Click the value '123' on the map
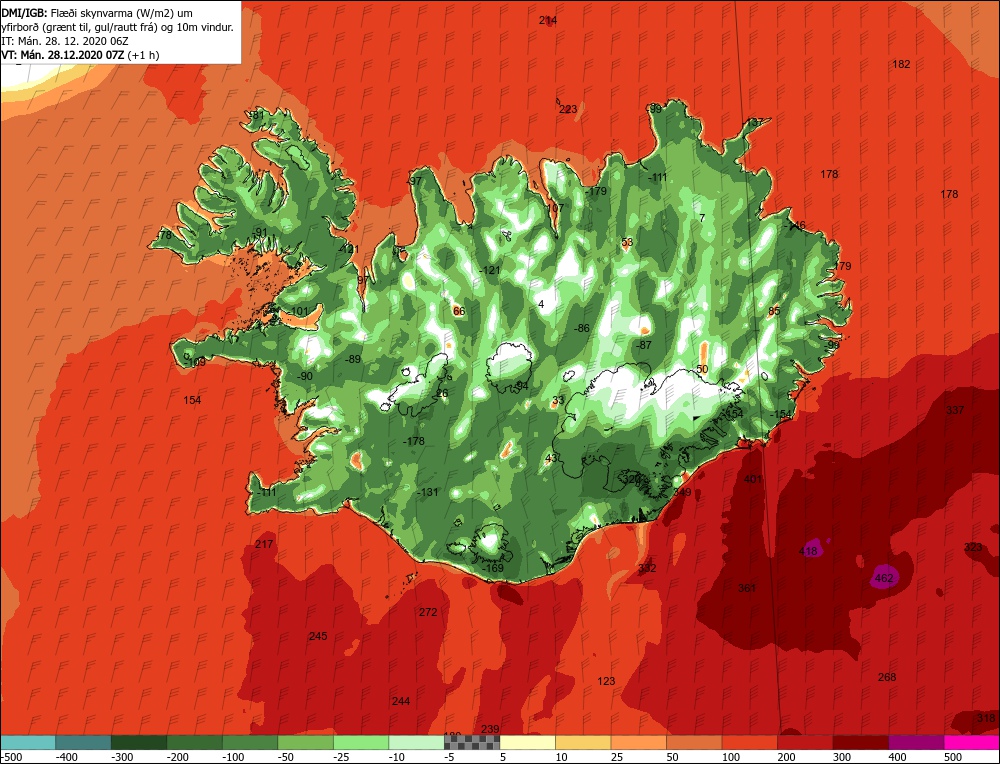Image resolution: width=1000 pixels, height=764 pixels. (606, 681)
